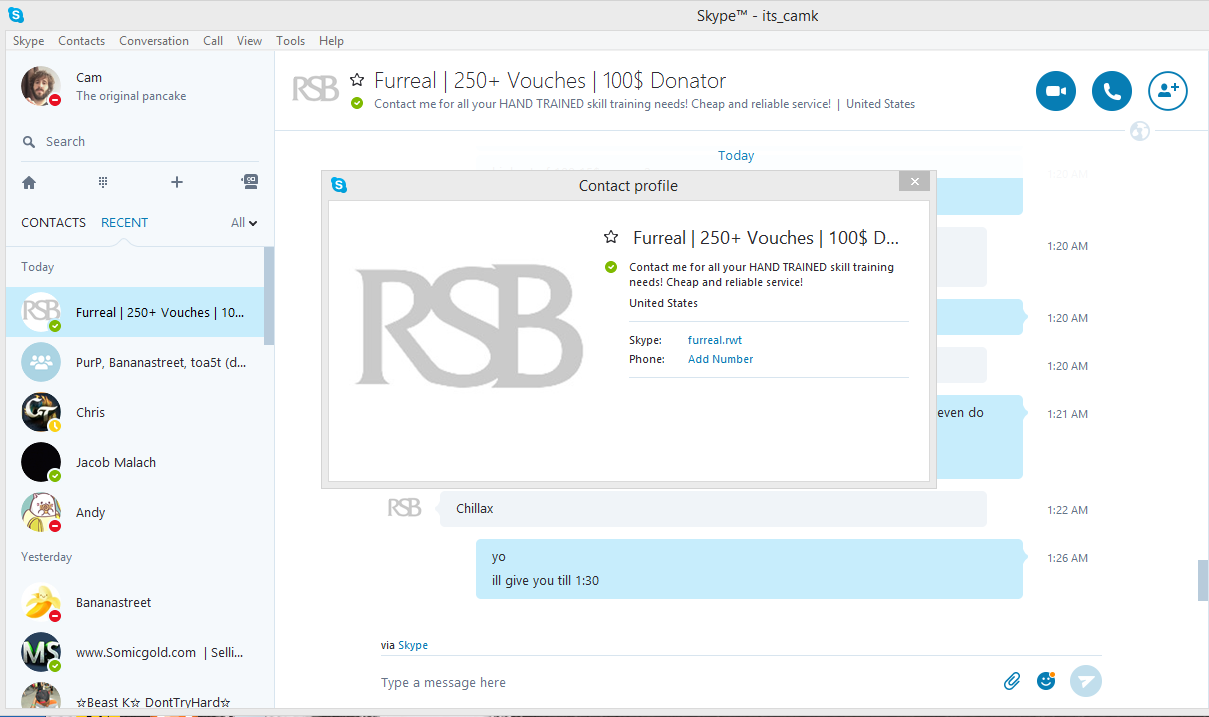
Task: Open the conversation with Jacob Malach
Action: pyautogui.click(x=135, y=462)
